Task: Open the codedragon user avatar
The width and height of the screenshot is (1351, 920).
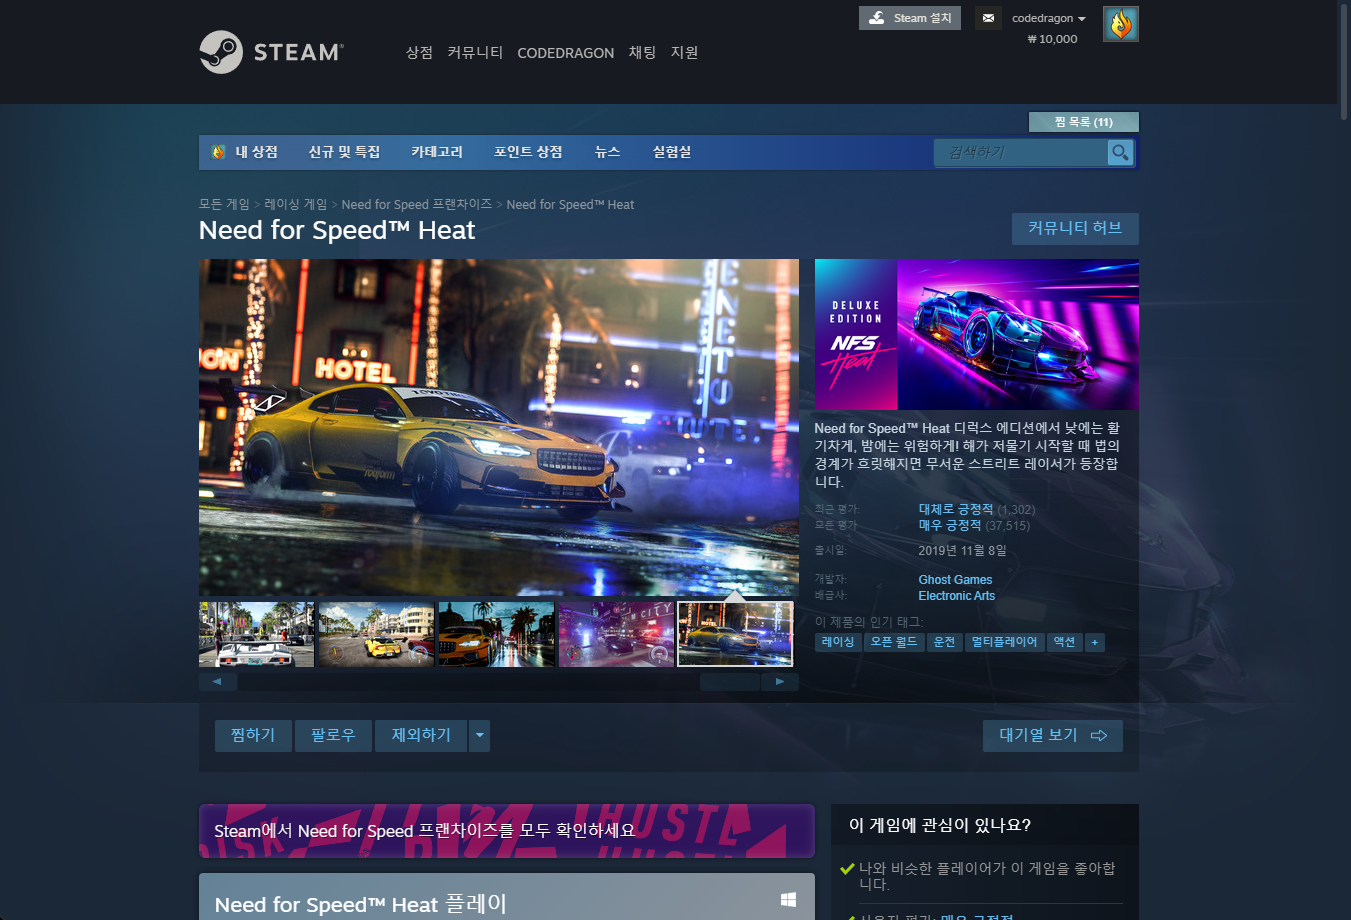Action: (x=1121, y=24)
